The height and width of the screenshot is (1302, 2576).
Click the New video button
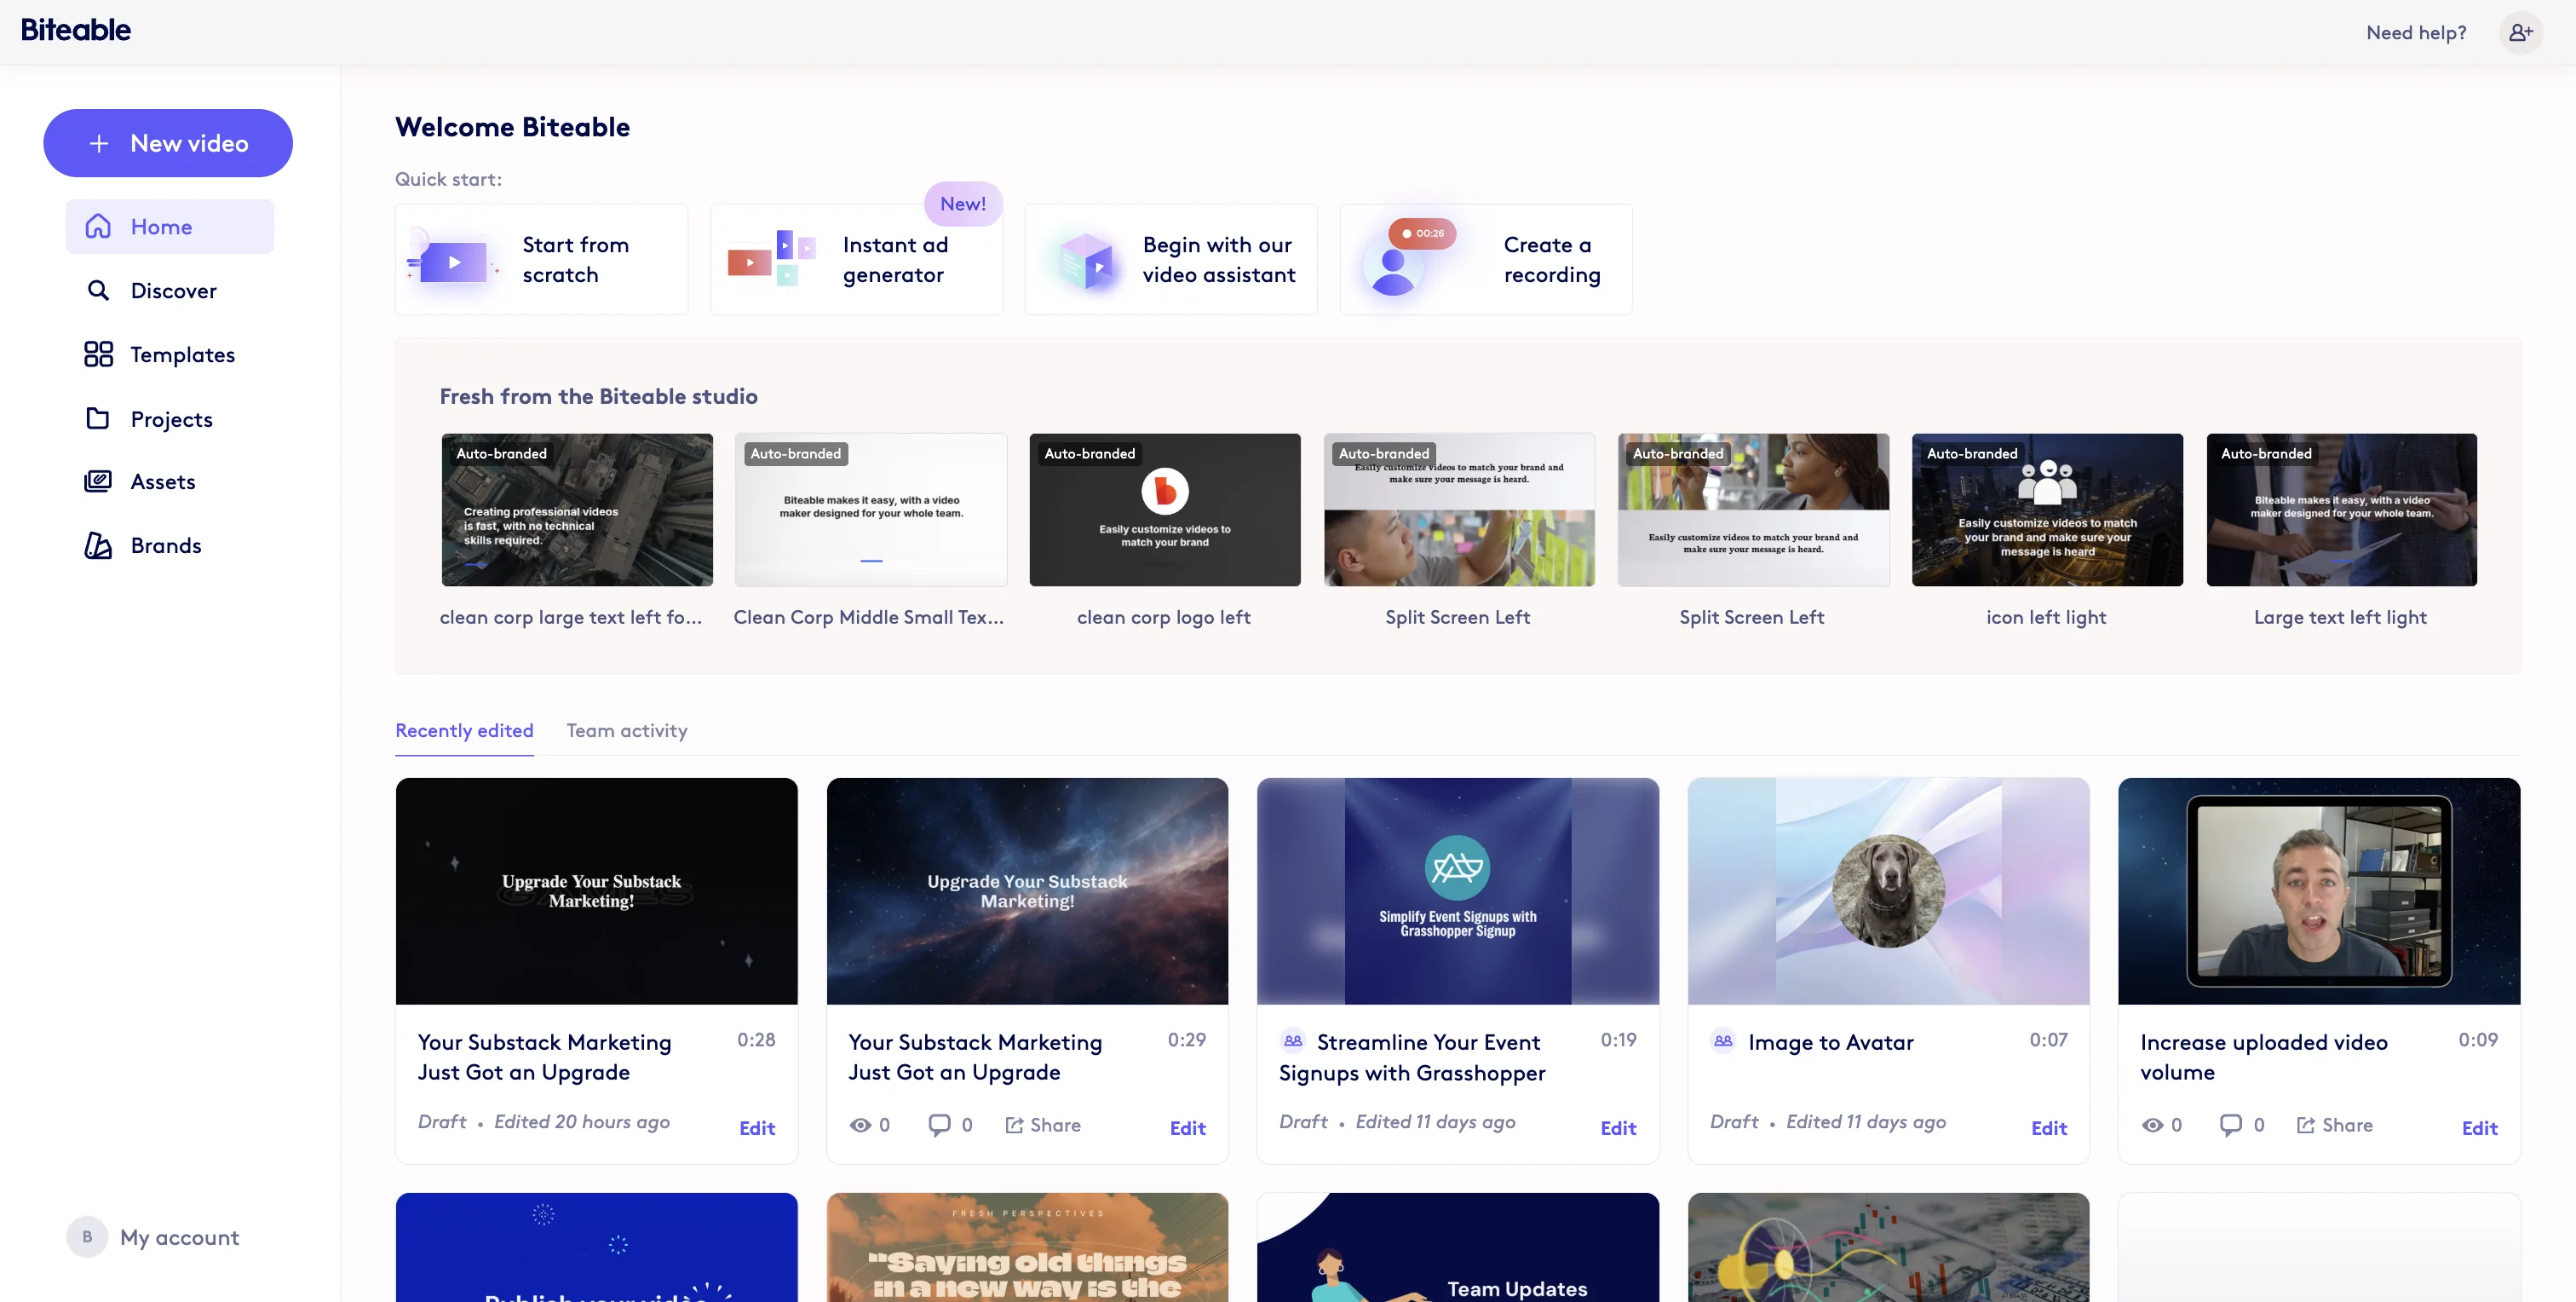[168, 143]
